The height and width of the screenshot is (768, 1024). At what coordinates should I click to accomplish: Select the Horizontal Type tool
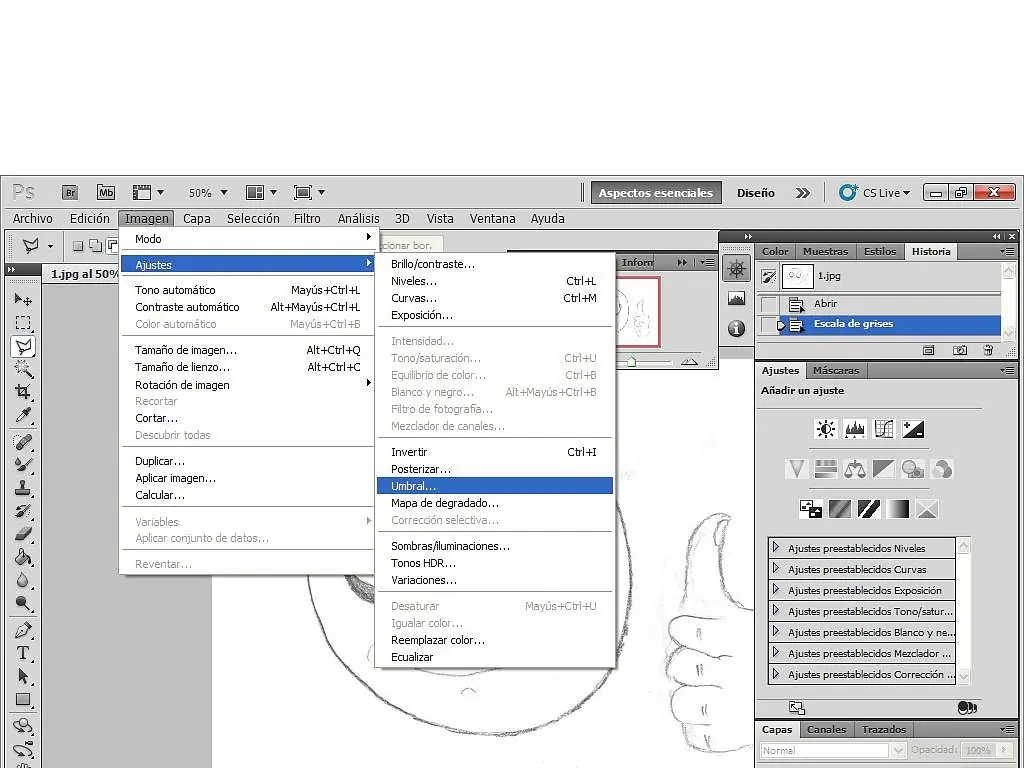tap(23, 653)
